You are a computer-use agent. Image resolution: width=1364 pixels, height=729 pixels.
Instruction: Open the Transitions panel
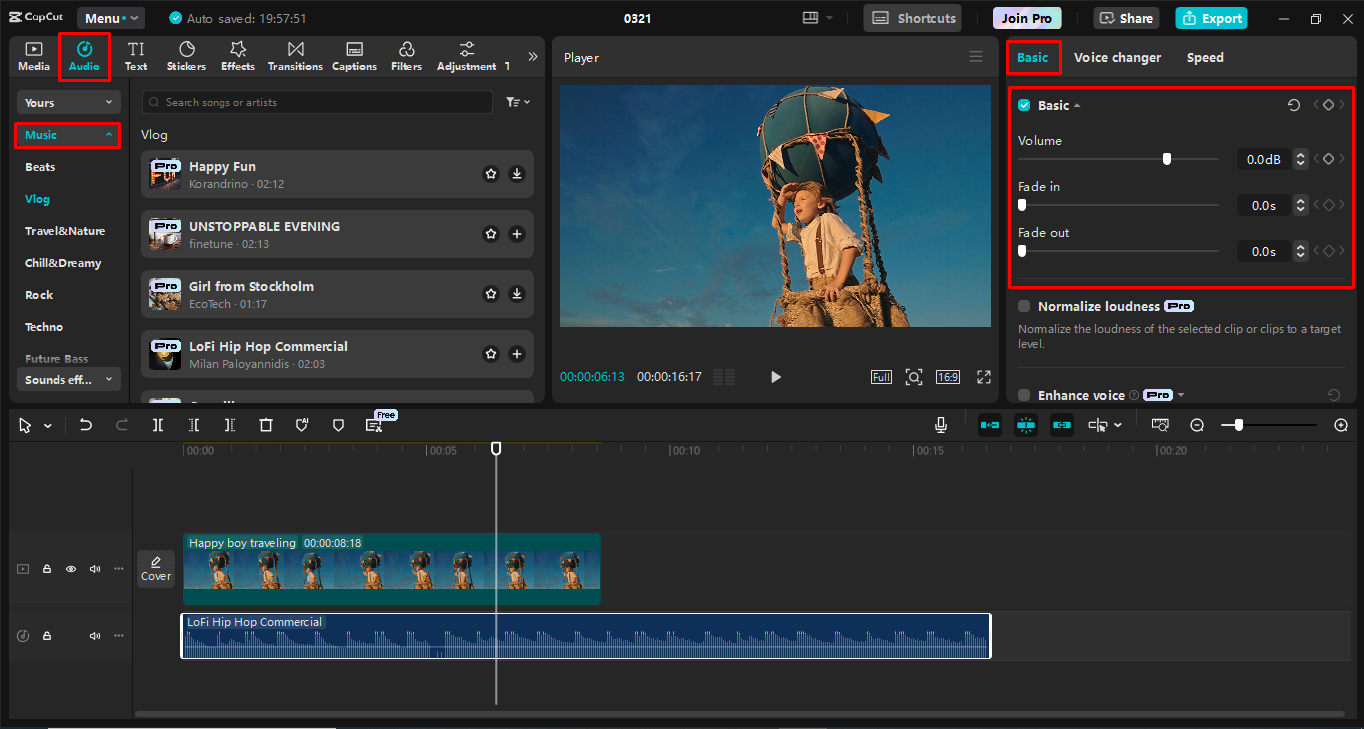tap(294, 56)
